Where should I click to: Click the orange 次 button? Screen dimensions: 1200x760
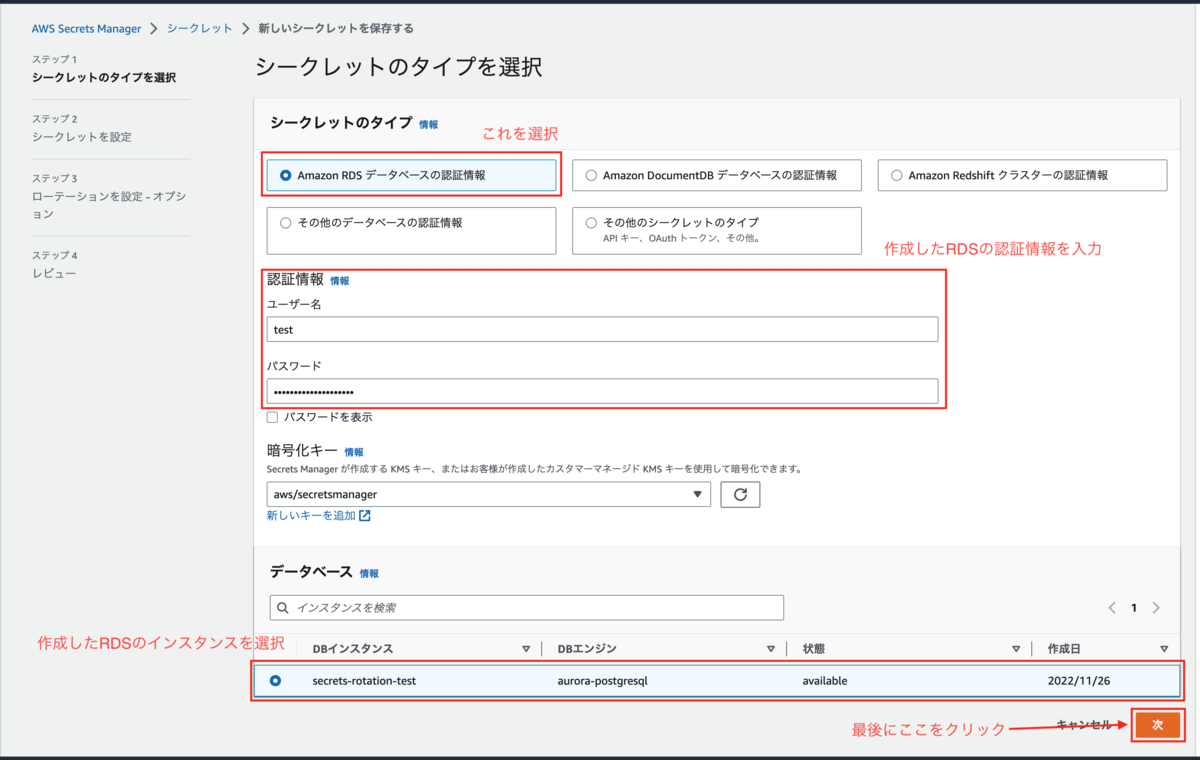[x=1157, y=726]
